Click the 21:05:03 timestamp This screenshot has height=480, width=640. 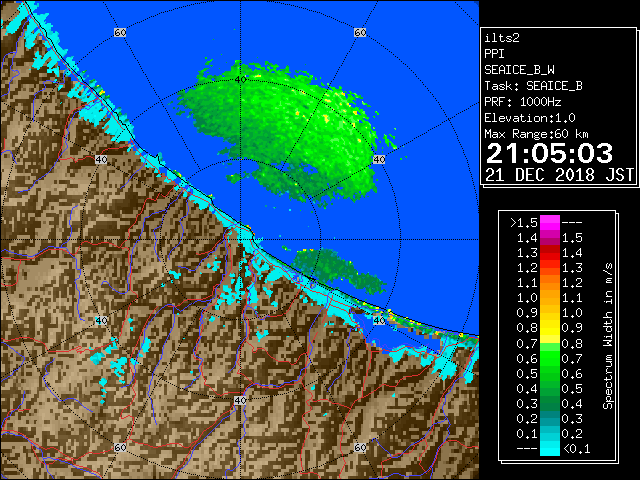(x=549, y=153)
